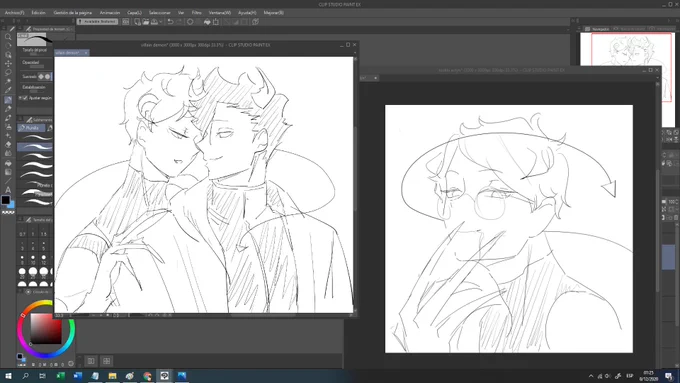The image size is (680, 383).
Task: Select the second Suavizado antialias option
Action: click(47, 77)
